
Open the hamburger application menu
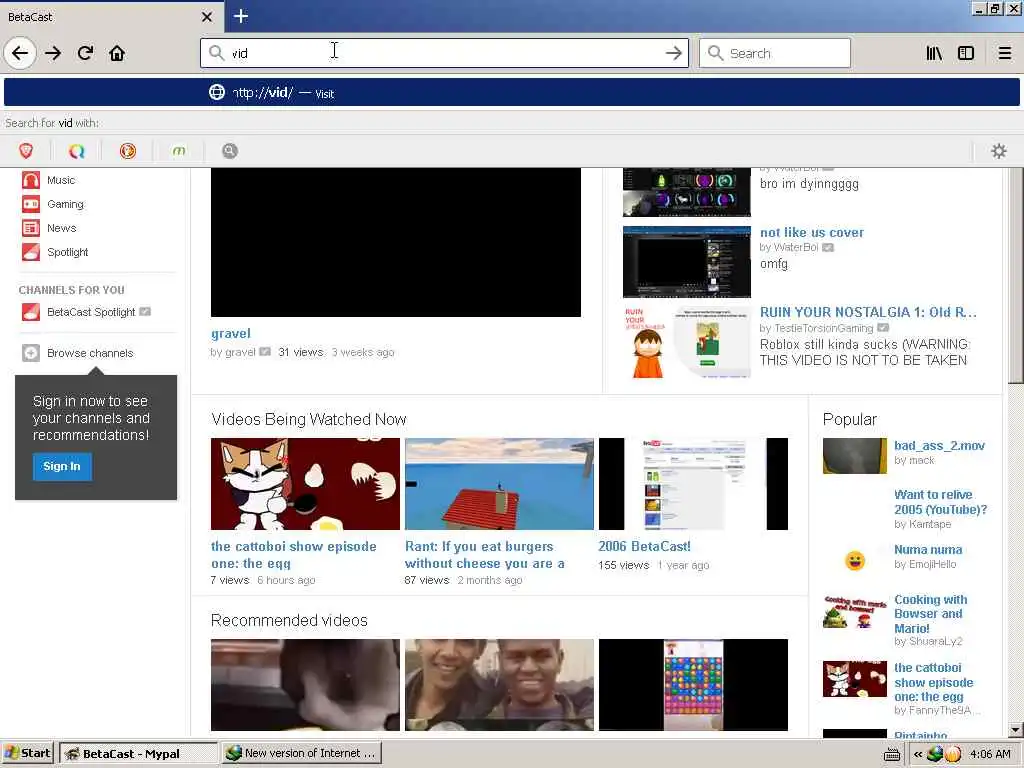pos(1005,53)
